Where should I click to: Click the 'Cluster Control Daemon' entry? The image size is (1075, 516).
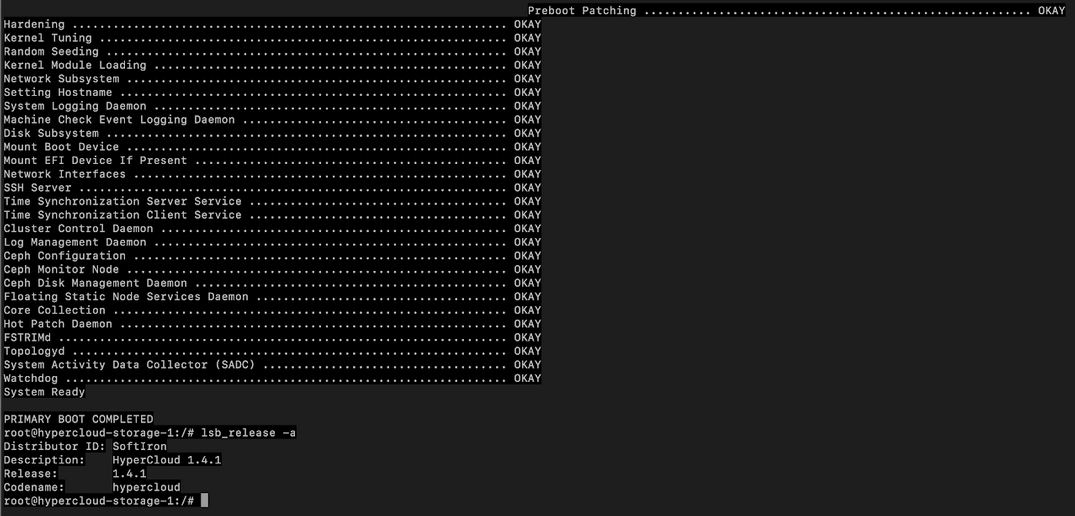click(x=78, y=229)
